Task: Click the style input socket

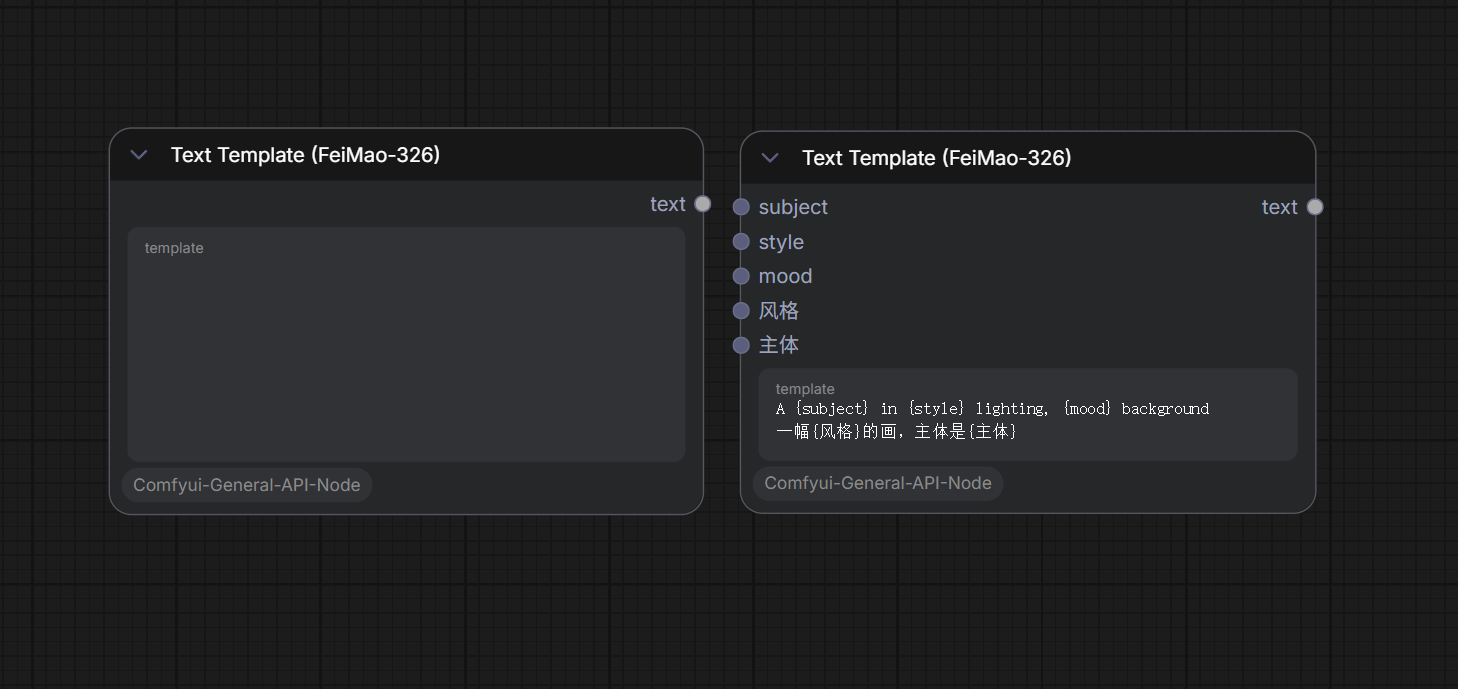Action: [x=741, y=242]
